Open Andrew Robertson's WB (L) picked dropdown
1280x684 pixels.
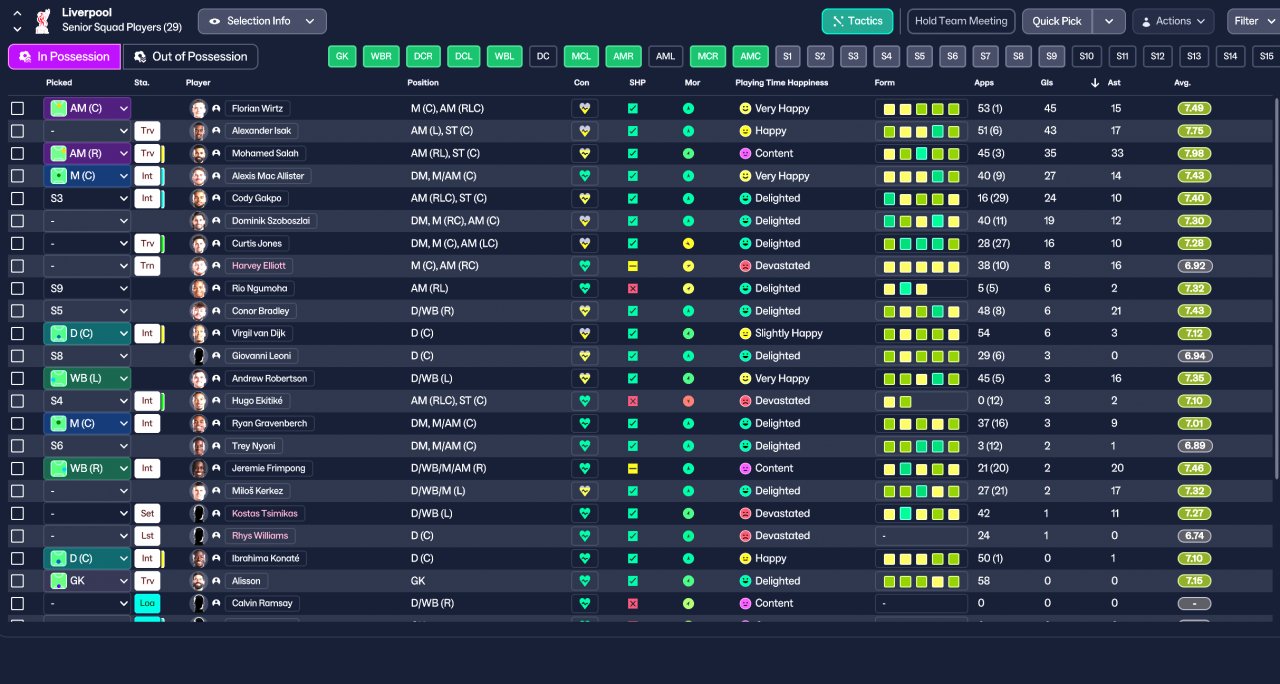[87, 378]
